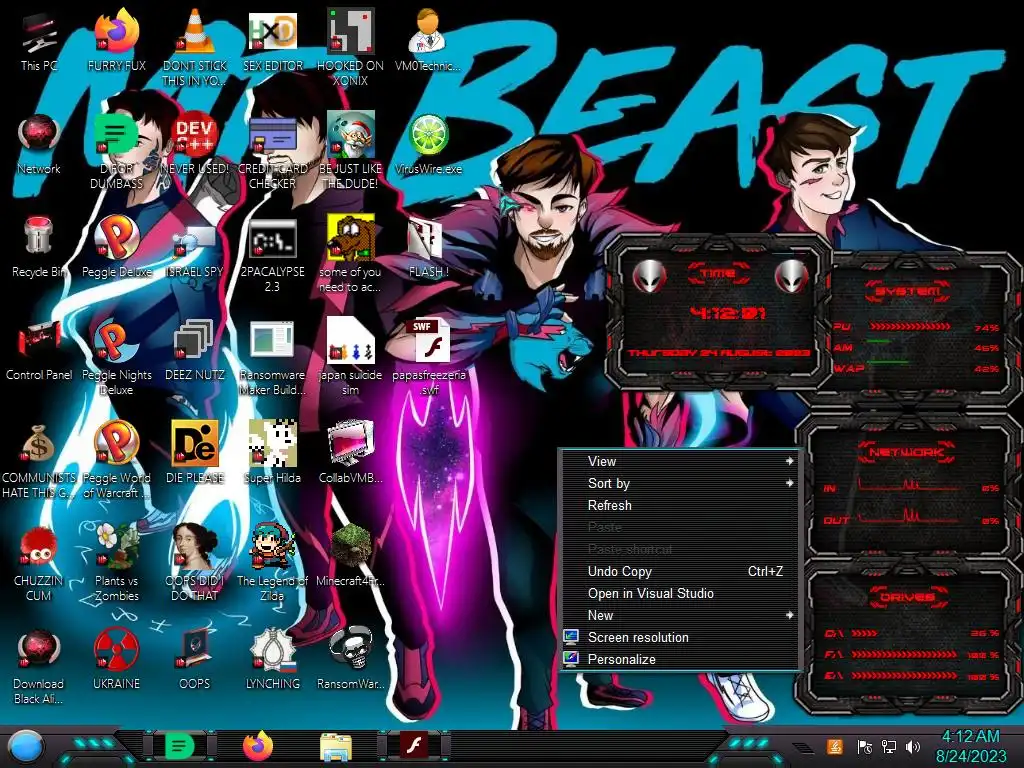The image size is (1024, 768).
Task: Launch Peggle World of Warcraft shortcut
Action: pyautogui.click(x=116, y=460)
